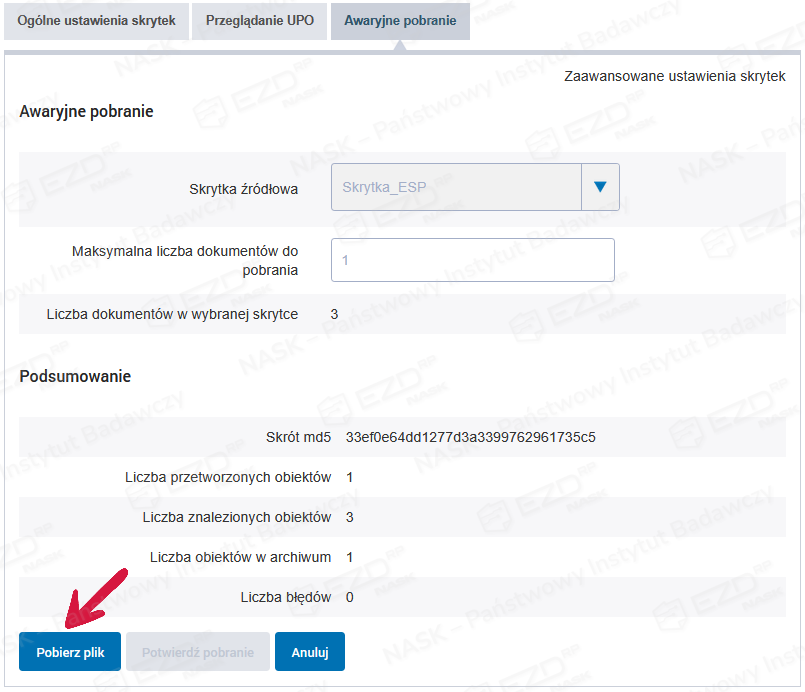The width and height of the screenshot is (805, 692).
Task: Click the Liczba obiektów w archiwum label
Action: (240, 557)
